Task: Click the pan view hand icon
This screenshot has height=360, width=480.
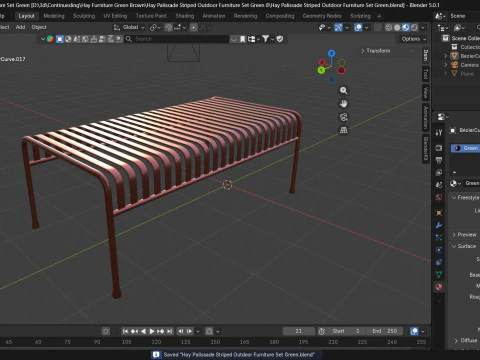Action: (x=344, y=104)
